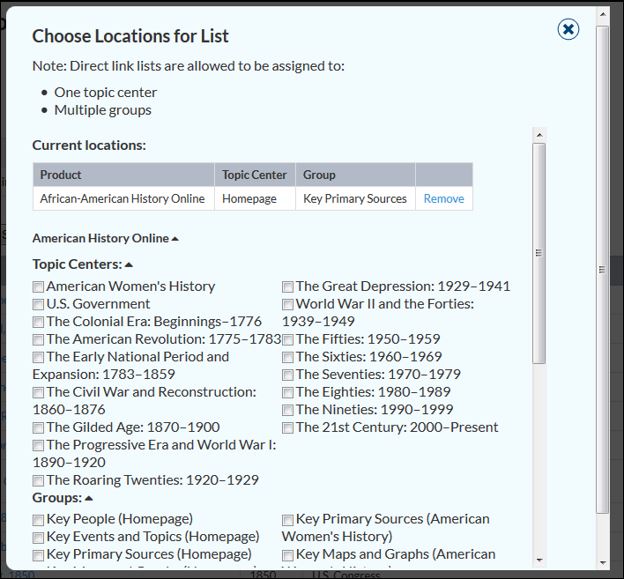The height and width of the screenshot is (579, 624).
Task: Tick The Roaring Twenties: 1920–1929
Action: (38, 481)
